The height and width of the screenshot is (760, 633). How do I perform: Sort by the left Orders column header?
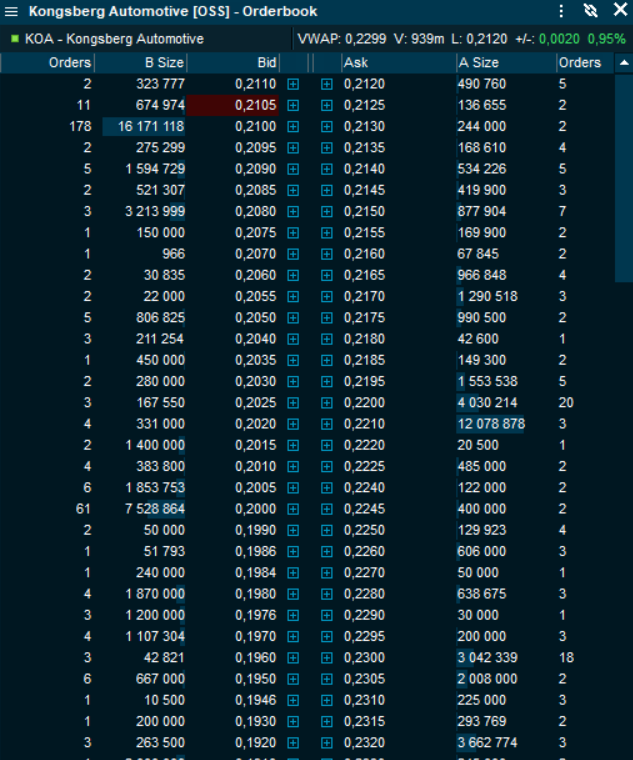(x=47, y=63)
